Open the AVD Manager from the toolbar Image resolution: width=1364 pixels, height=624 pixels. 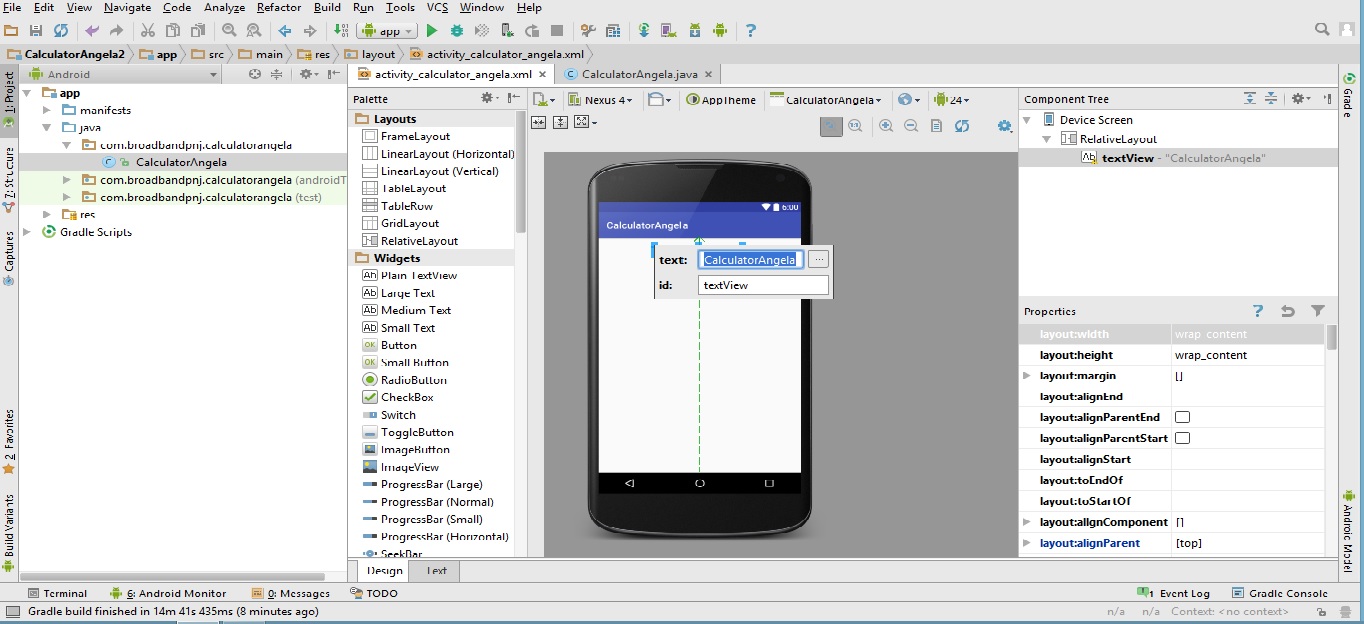point(667,30)
